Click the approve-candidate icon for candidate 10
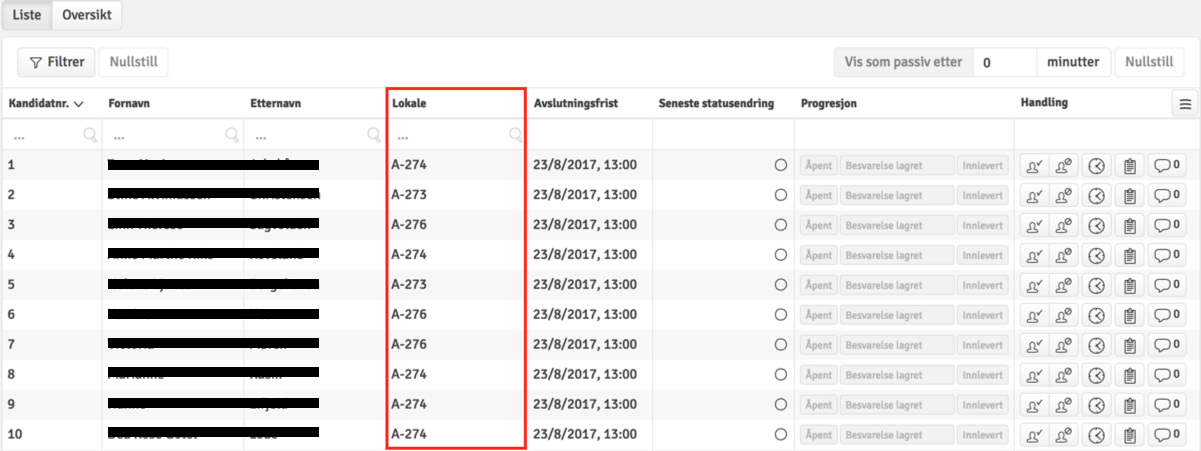This screenshot has height=451, width=1201. [x=1033, y=436]
